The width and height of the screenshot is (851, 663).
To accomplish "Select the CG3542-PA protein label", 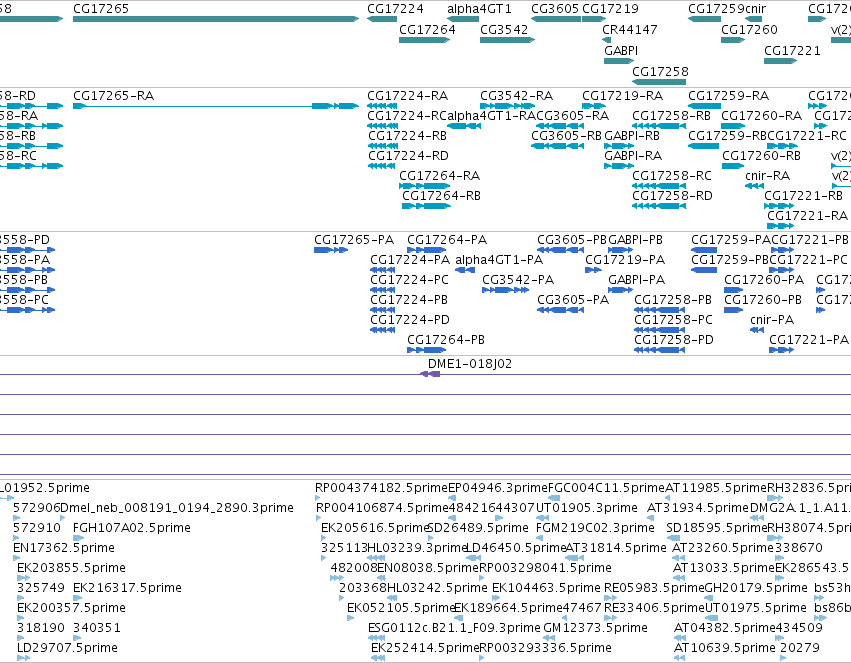I will pyautogui.click(x=518, y=280).
